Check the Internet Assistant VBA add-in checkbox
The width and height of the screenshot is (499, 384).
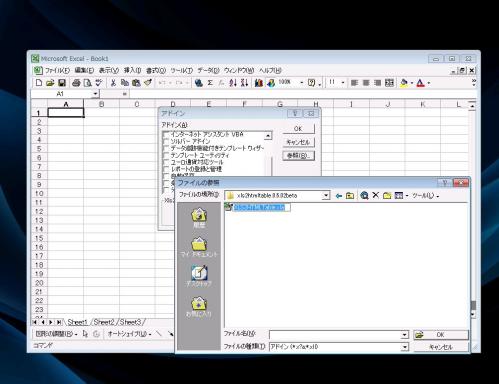[x=166, y=134]
